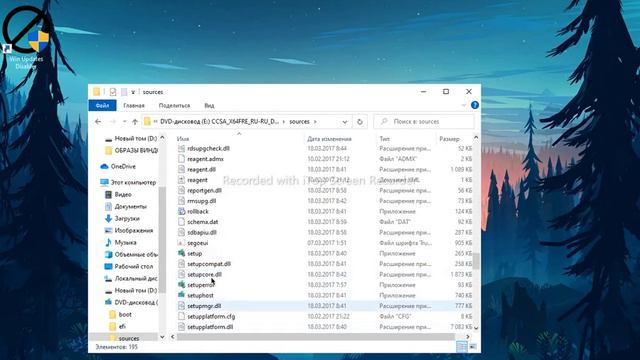Select setuperror application icon

pos(182,285)
